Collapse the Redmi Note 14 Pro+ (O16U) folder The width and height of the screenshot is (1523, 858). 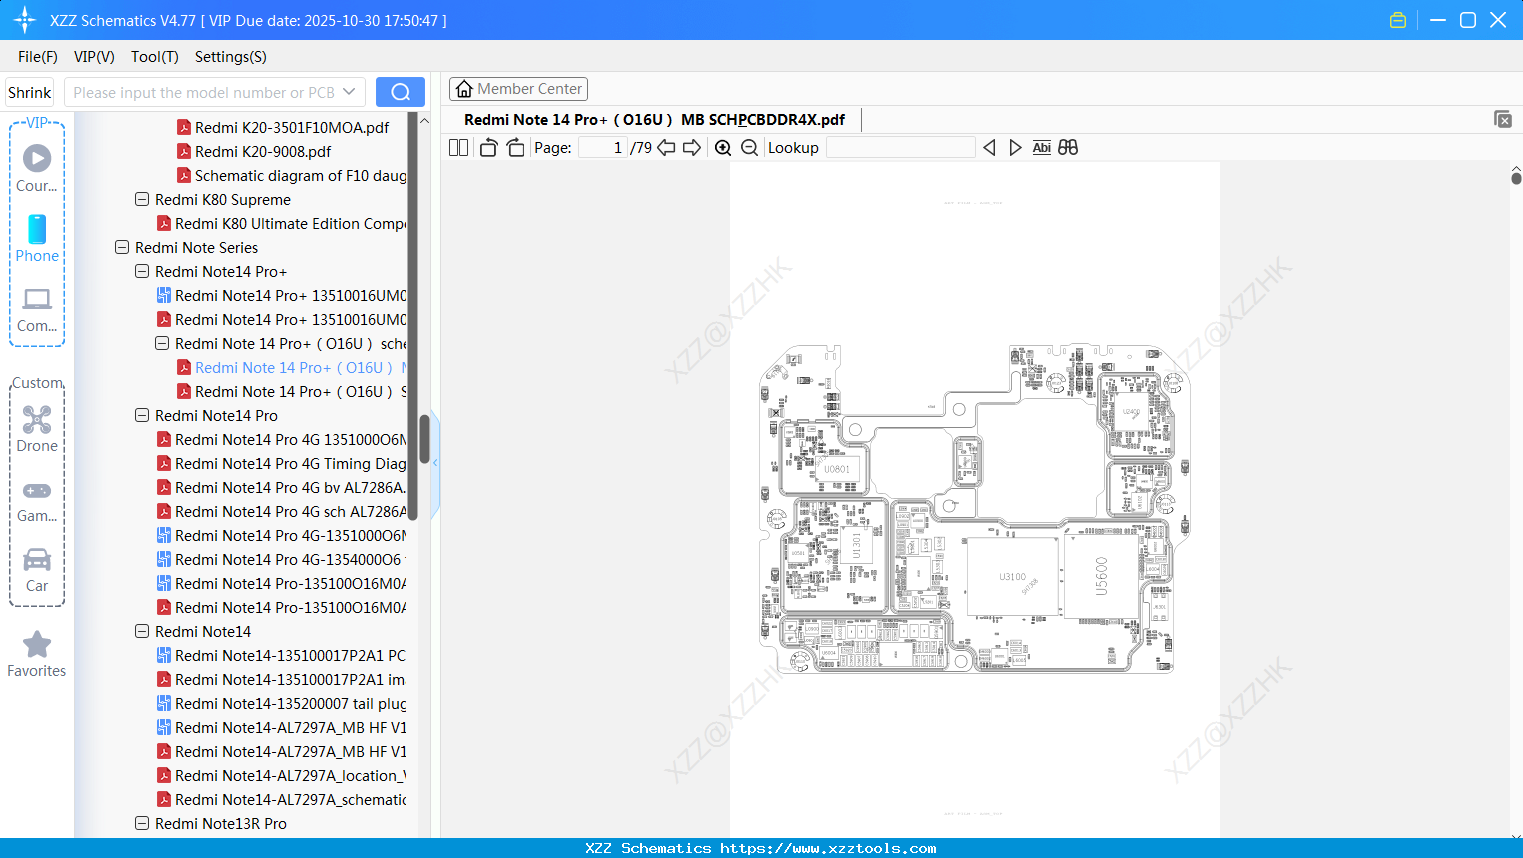(x=162, y=343)
